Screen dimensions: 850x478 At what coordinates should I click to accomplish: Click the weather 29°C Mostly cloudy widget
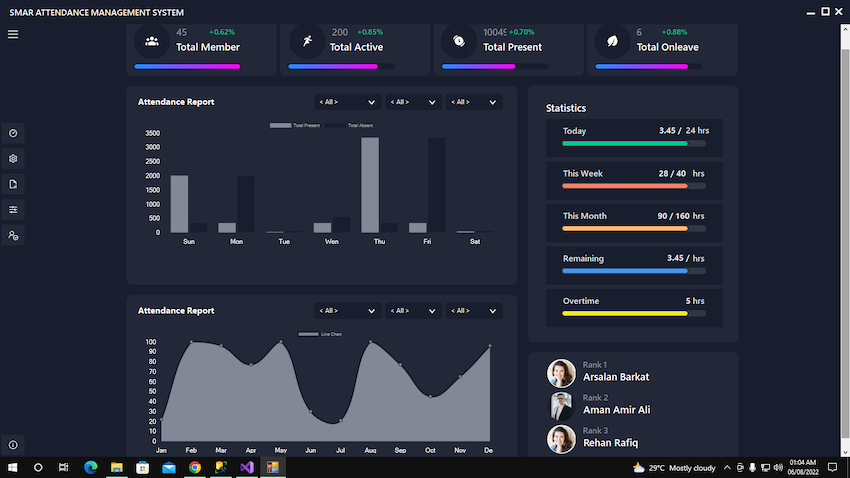pyautogui.click(x=674, y=468)
